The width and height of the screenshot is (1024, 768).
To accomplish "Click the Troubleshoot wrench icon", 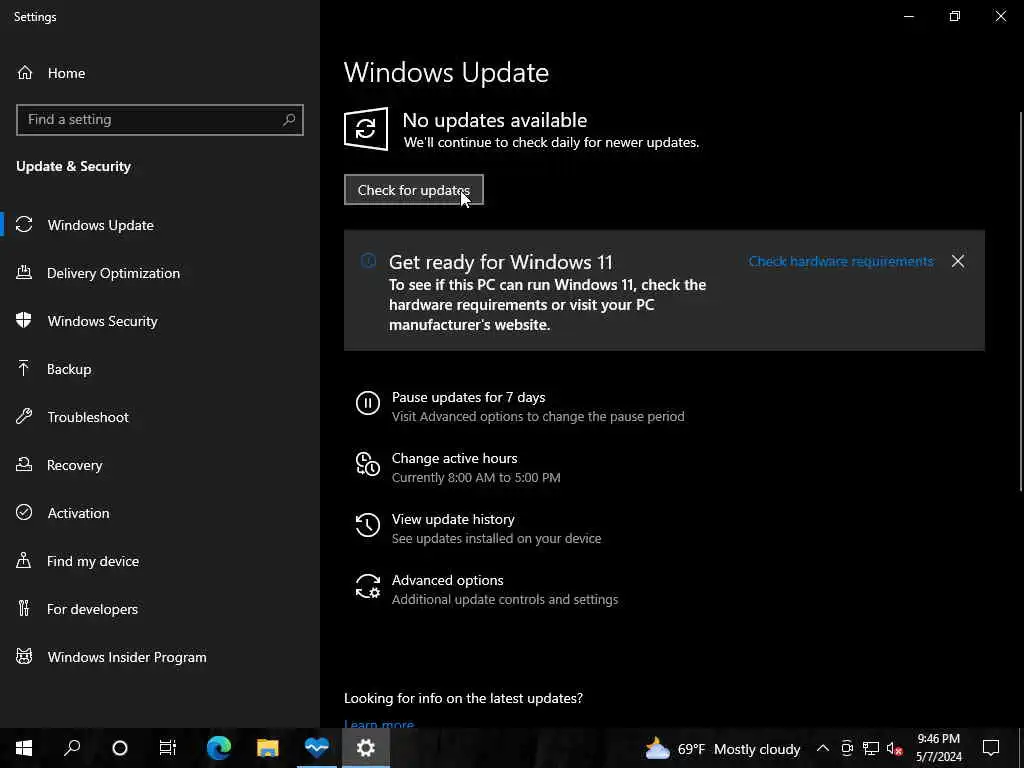I will (x=24, y=417).
